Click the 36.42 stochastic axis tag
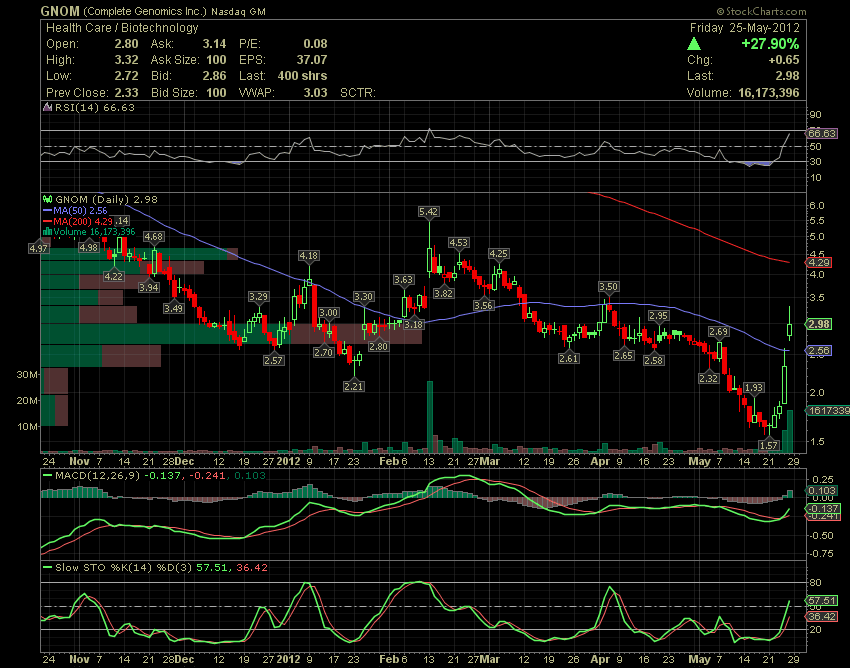850x668 pixels. point(822,616)
